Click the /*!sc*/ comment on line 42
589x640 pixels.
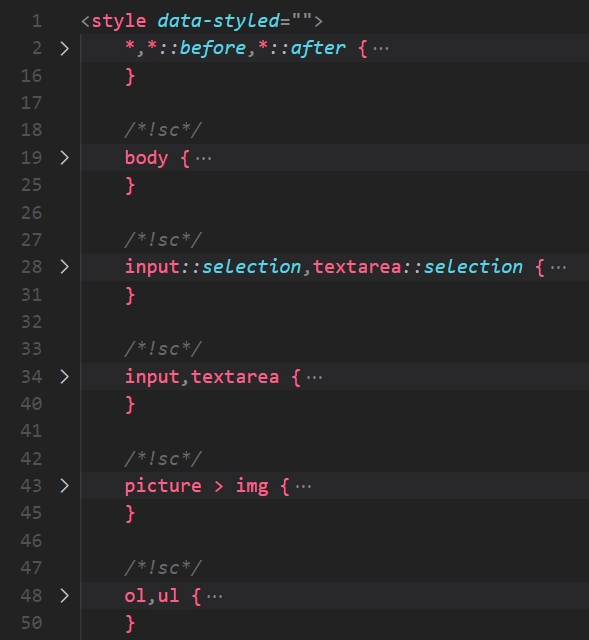pyautogui.click(x=163, y=459)
